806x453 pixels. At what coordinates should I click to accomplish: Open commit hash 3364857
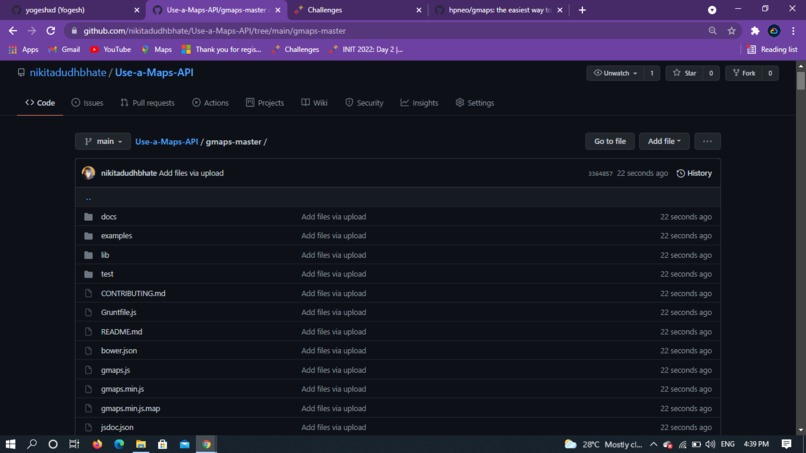[x=600, y=174]
